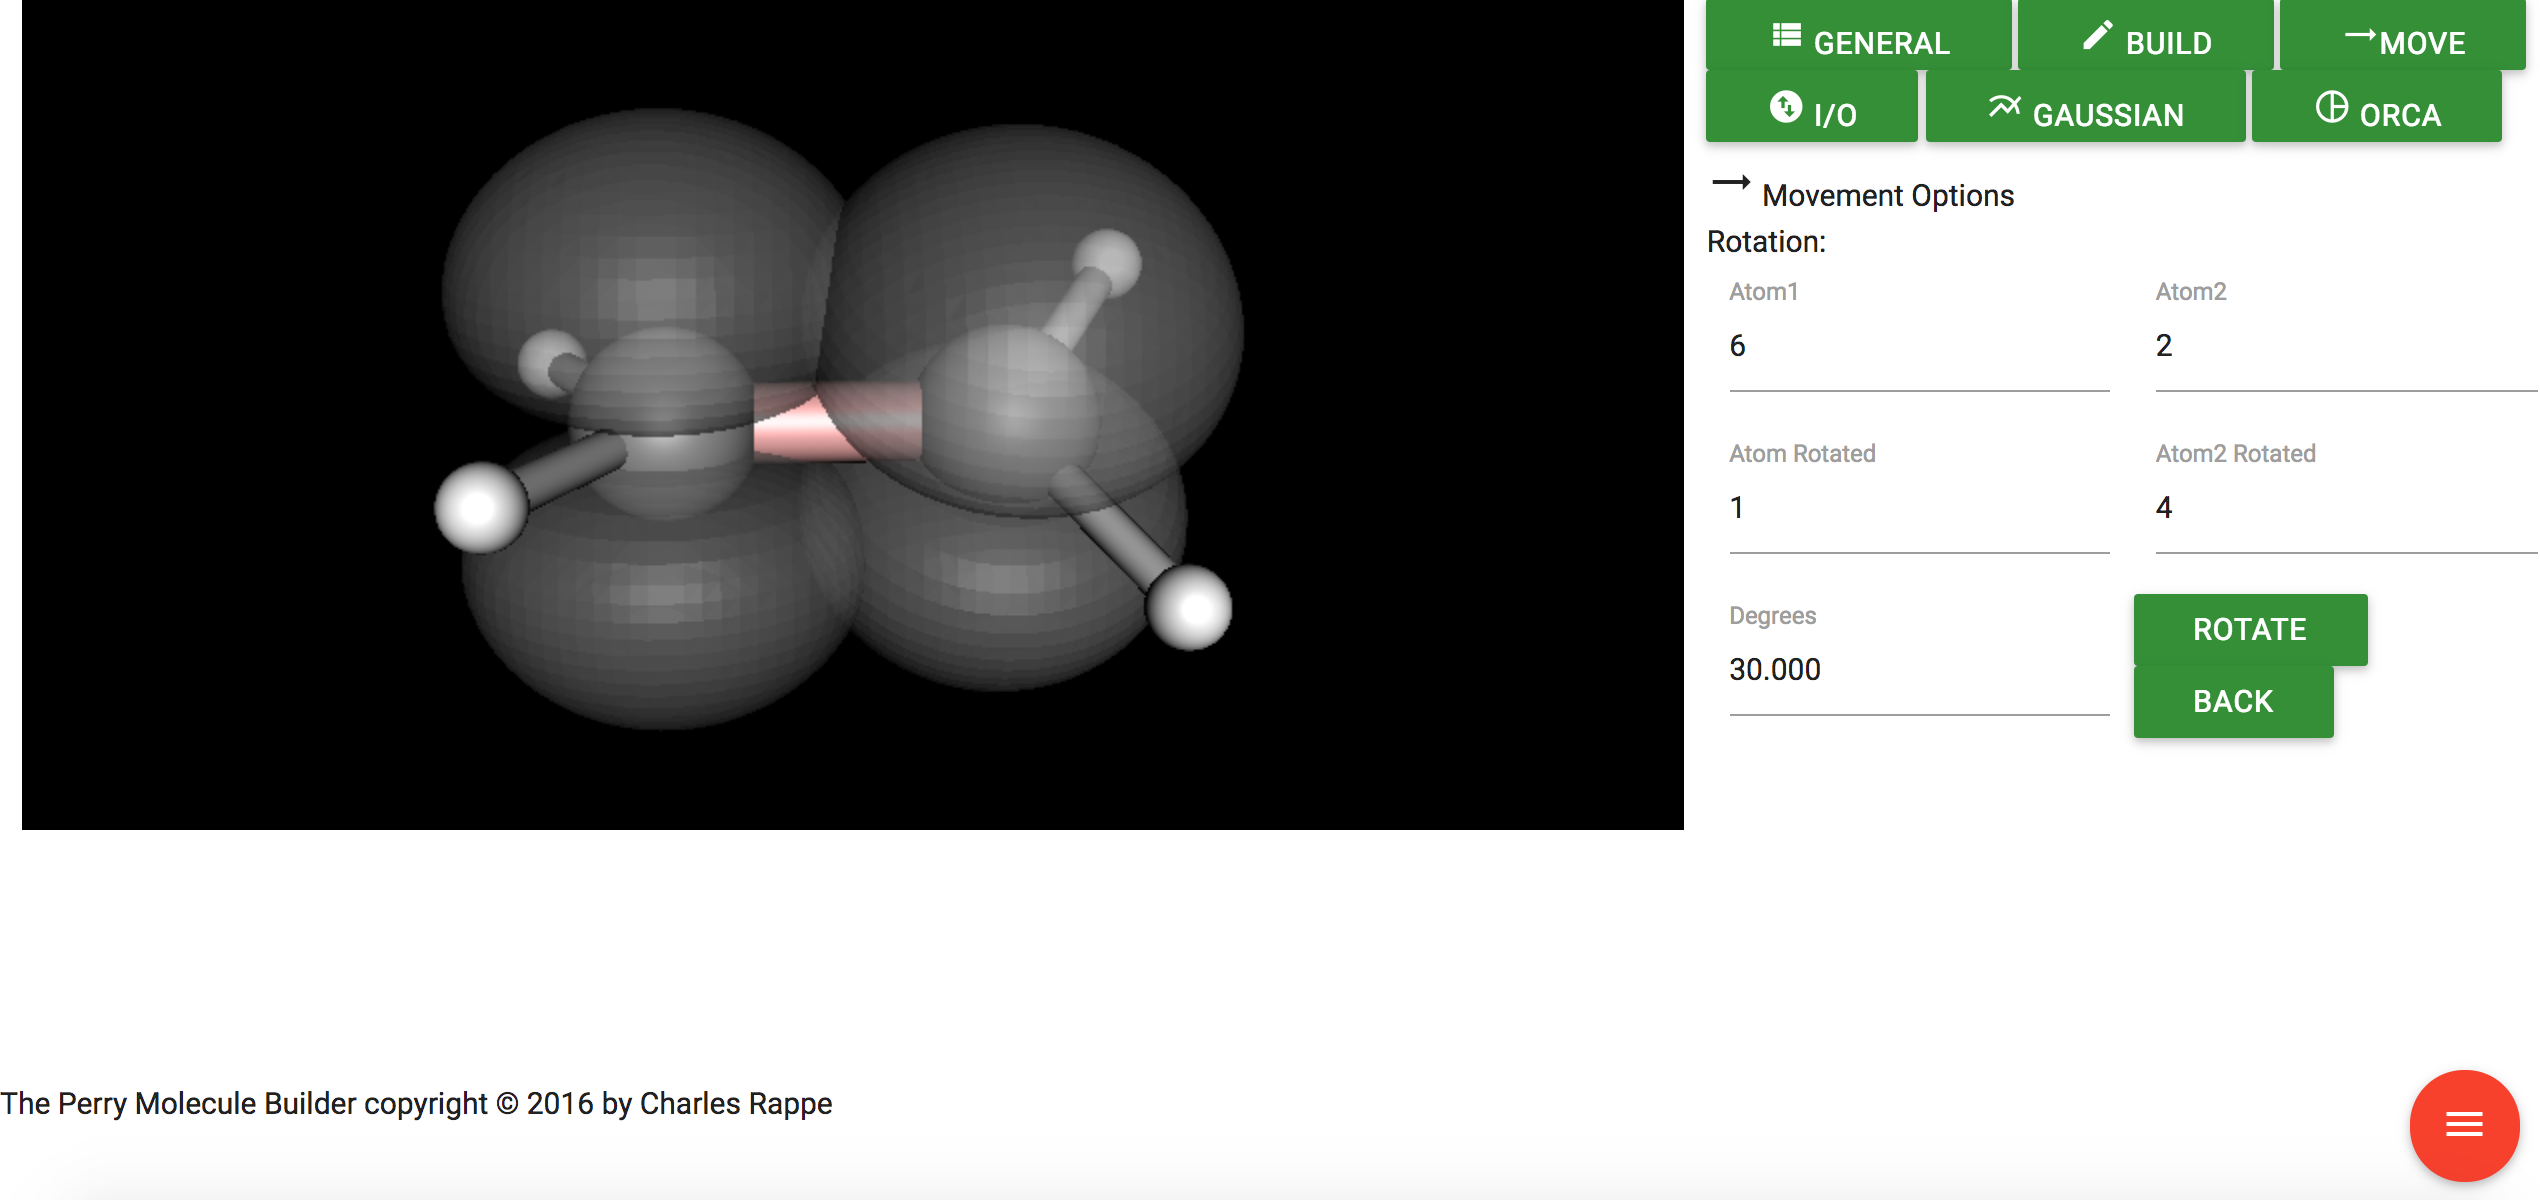Screen dimensions: 2540x1200
Task: Open the red floating hamburger menu button
Action: 2463,1125
